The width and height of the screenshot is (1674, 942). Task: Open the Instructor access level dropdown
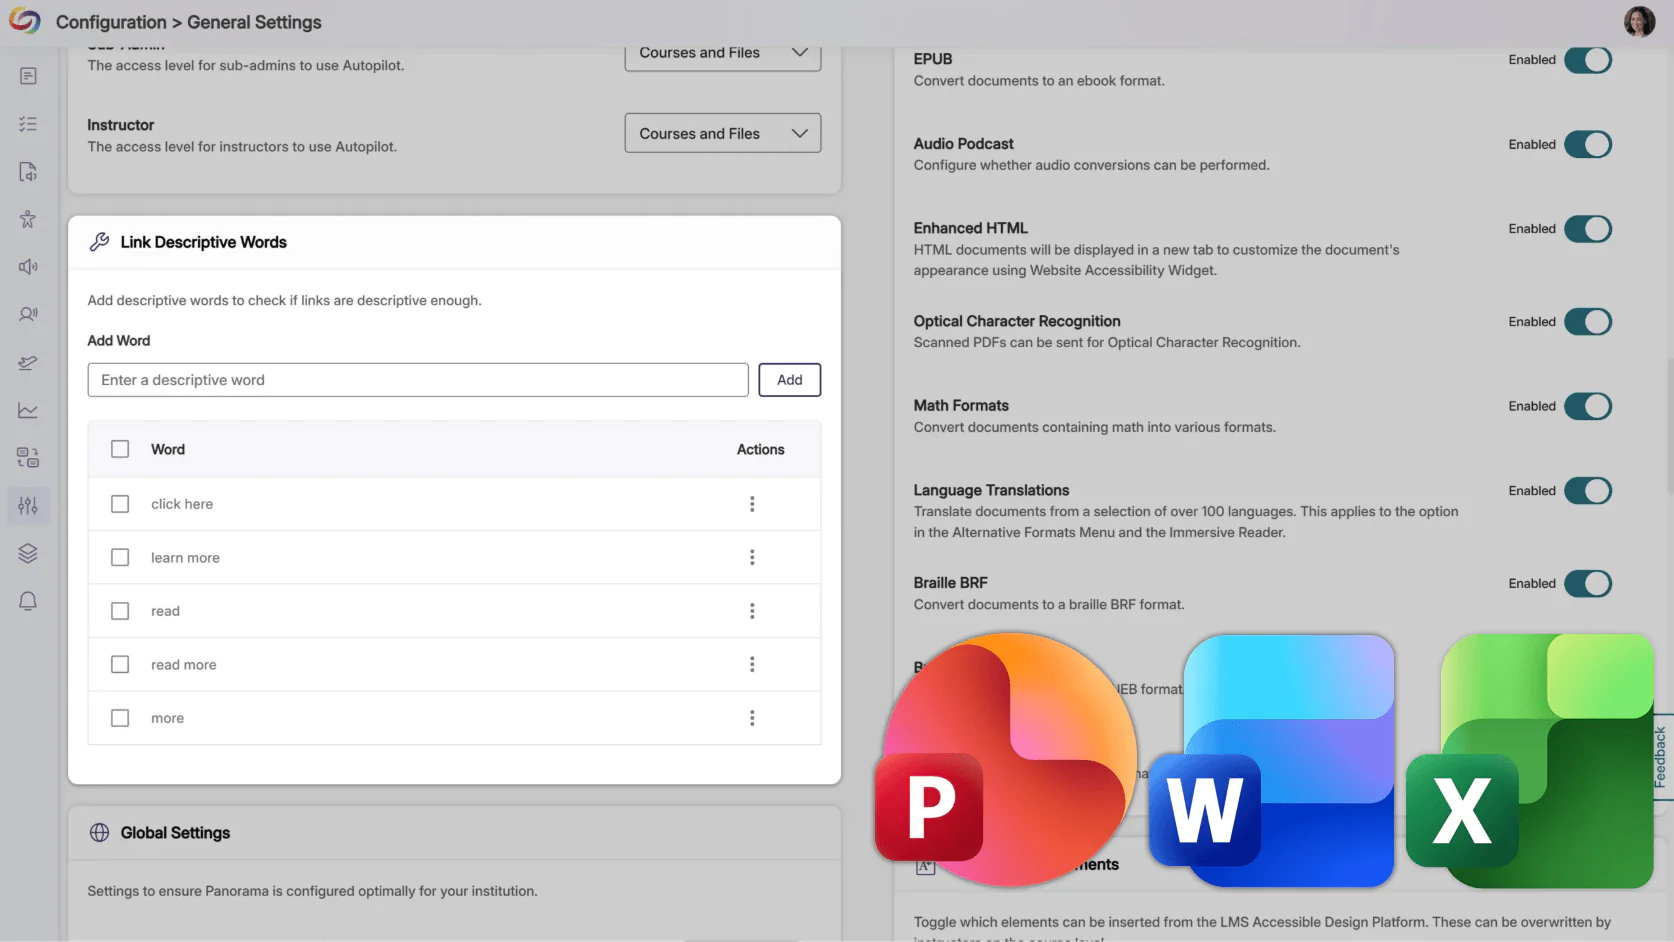(x=722, y=133)
